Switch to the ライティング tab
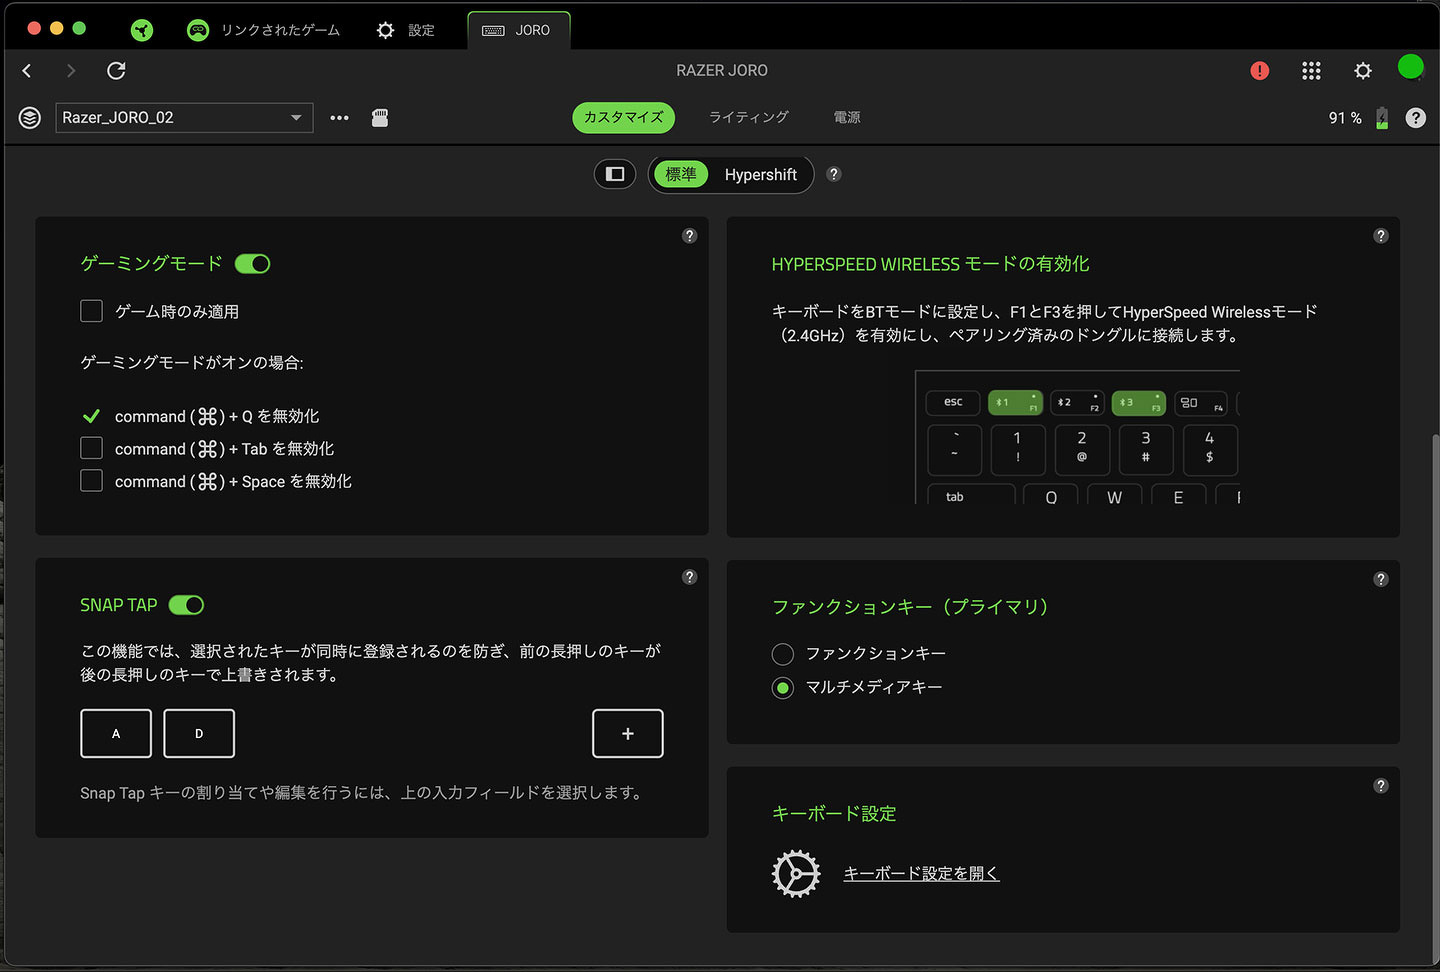 pos(748,117)
